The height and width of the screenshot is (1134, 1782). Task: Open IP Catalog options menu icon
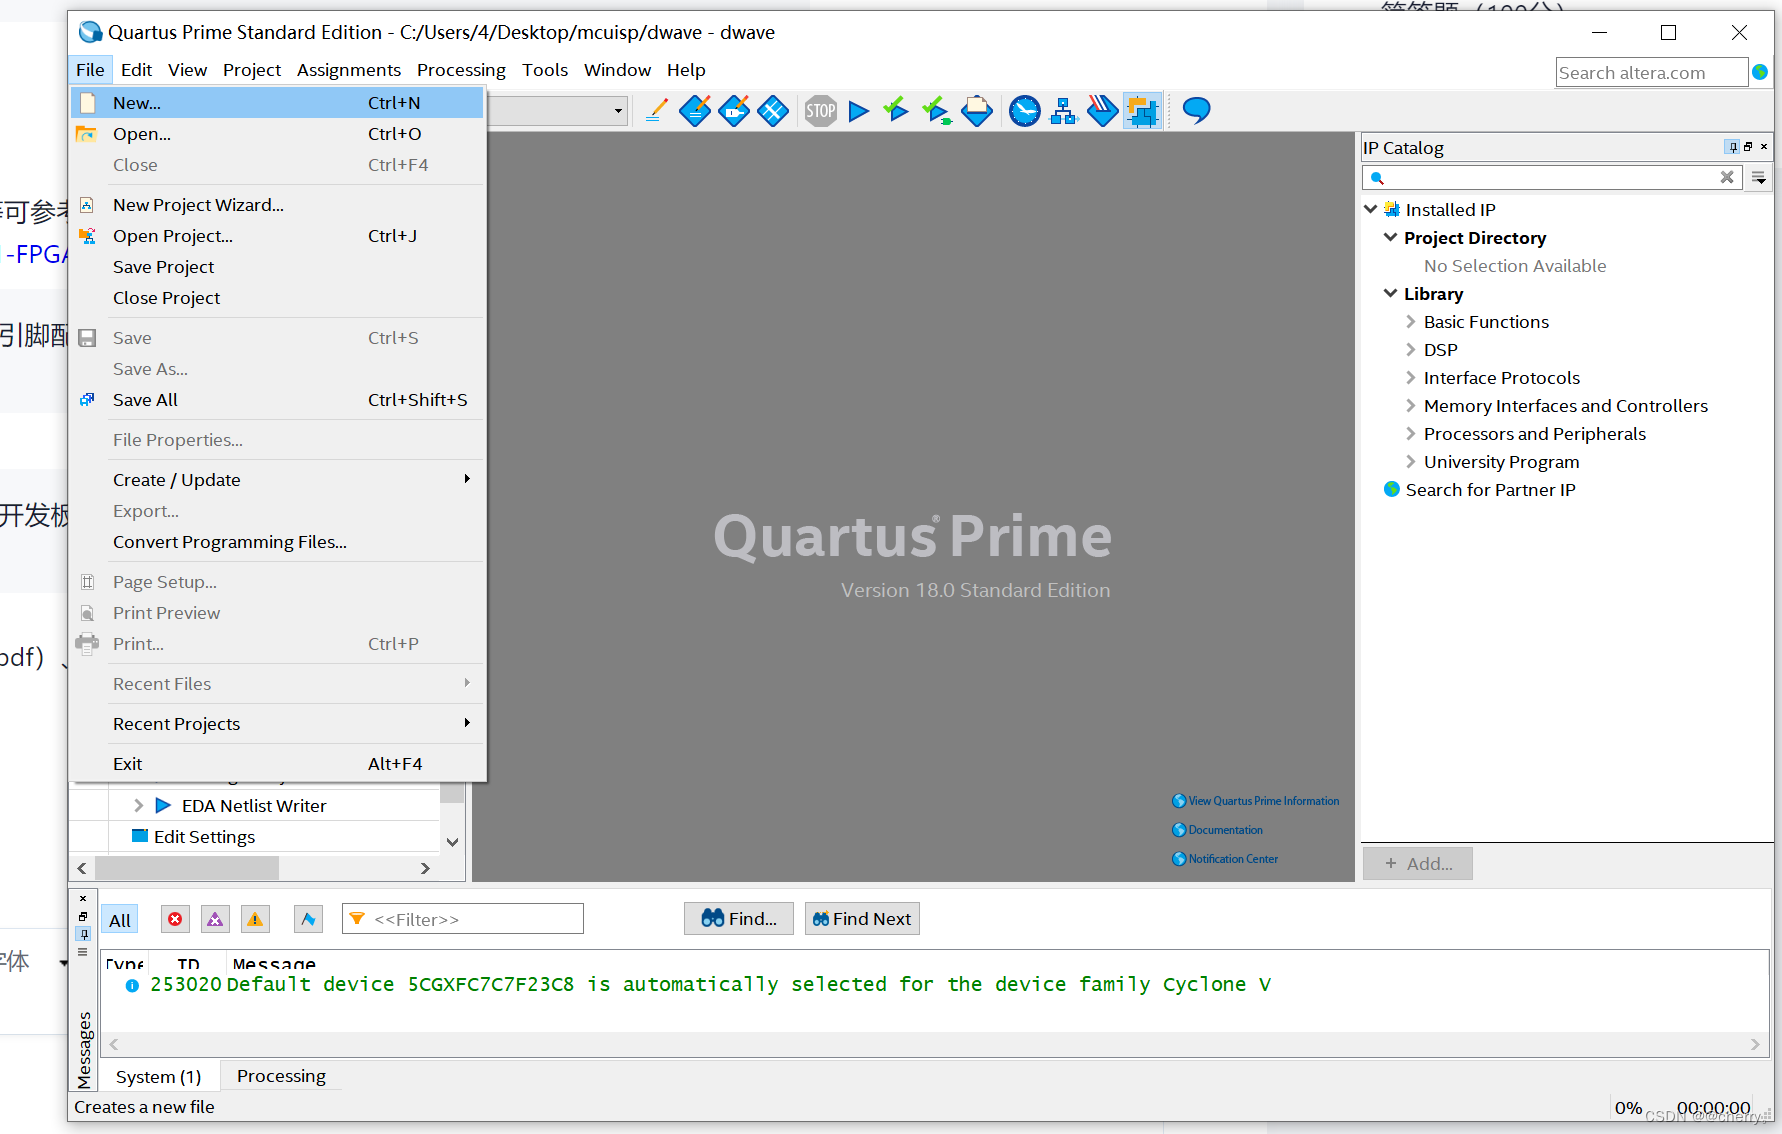(1759, 178)
